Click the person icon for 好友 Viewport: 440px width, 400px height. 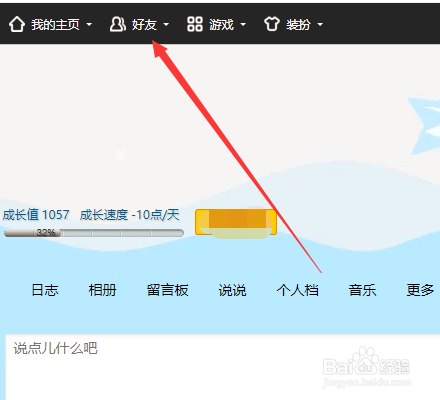pos(117,24)
